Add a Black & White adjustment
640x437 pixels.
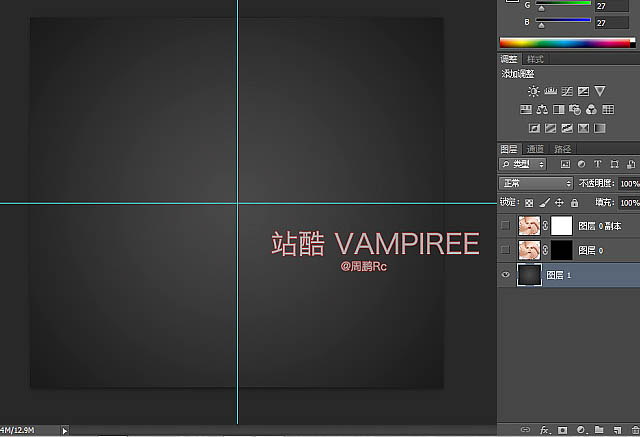coord(558,109)
